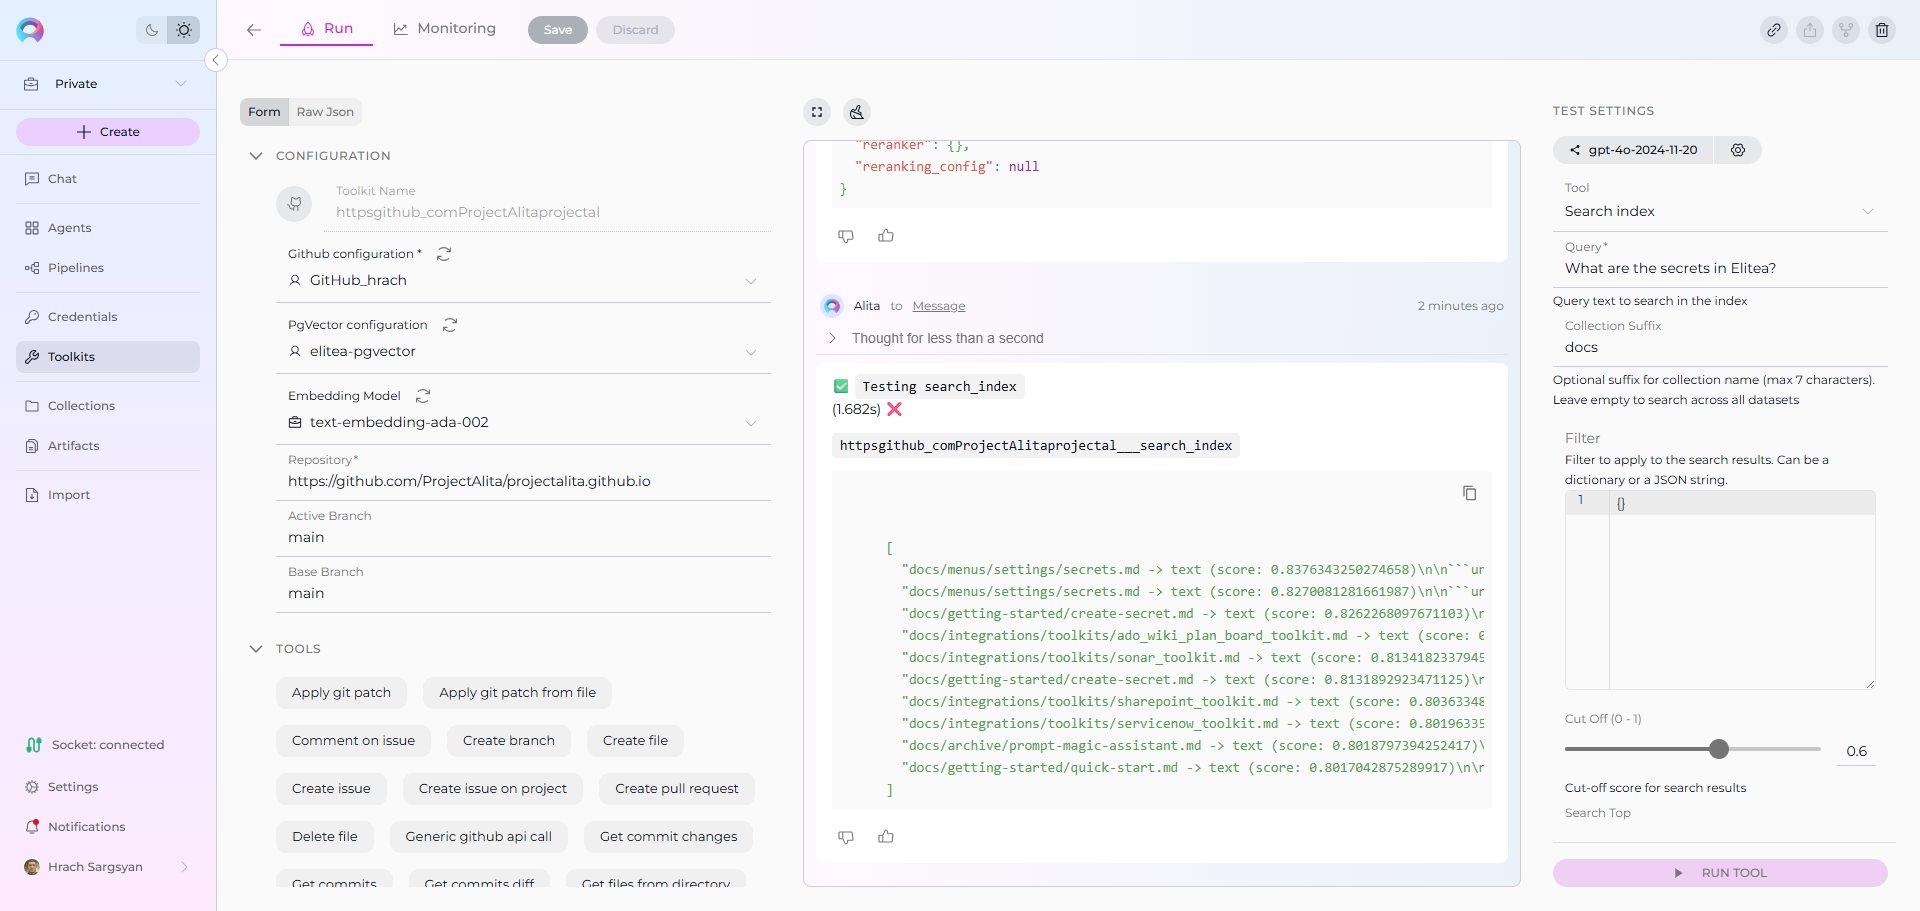
Task: Copy search results code block
Action: 1469,493
